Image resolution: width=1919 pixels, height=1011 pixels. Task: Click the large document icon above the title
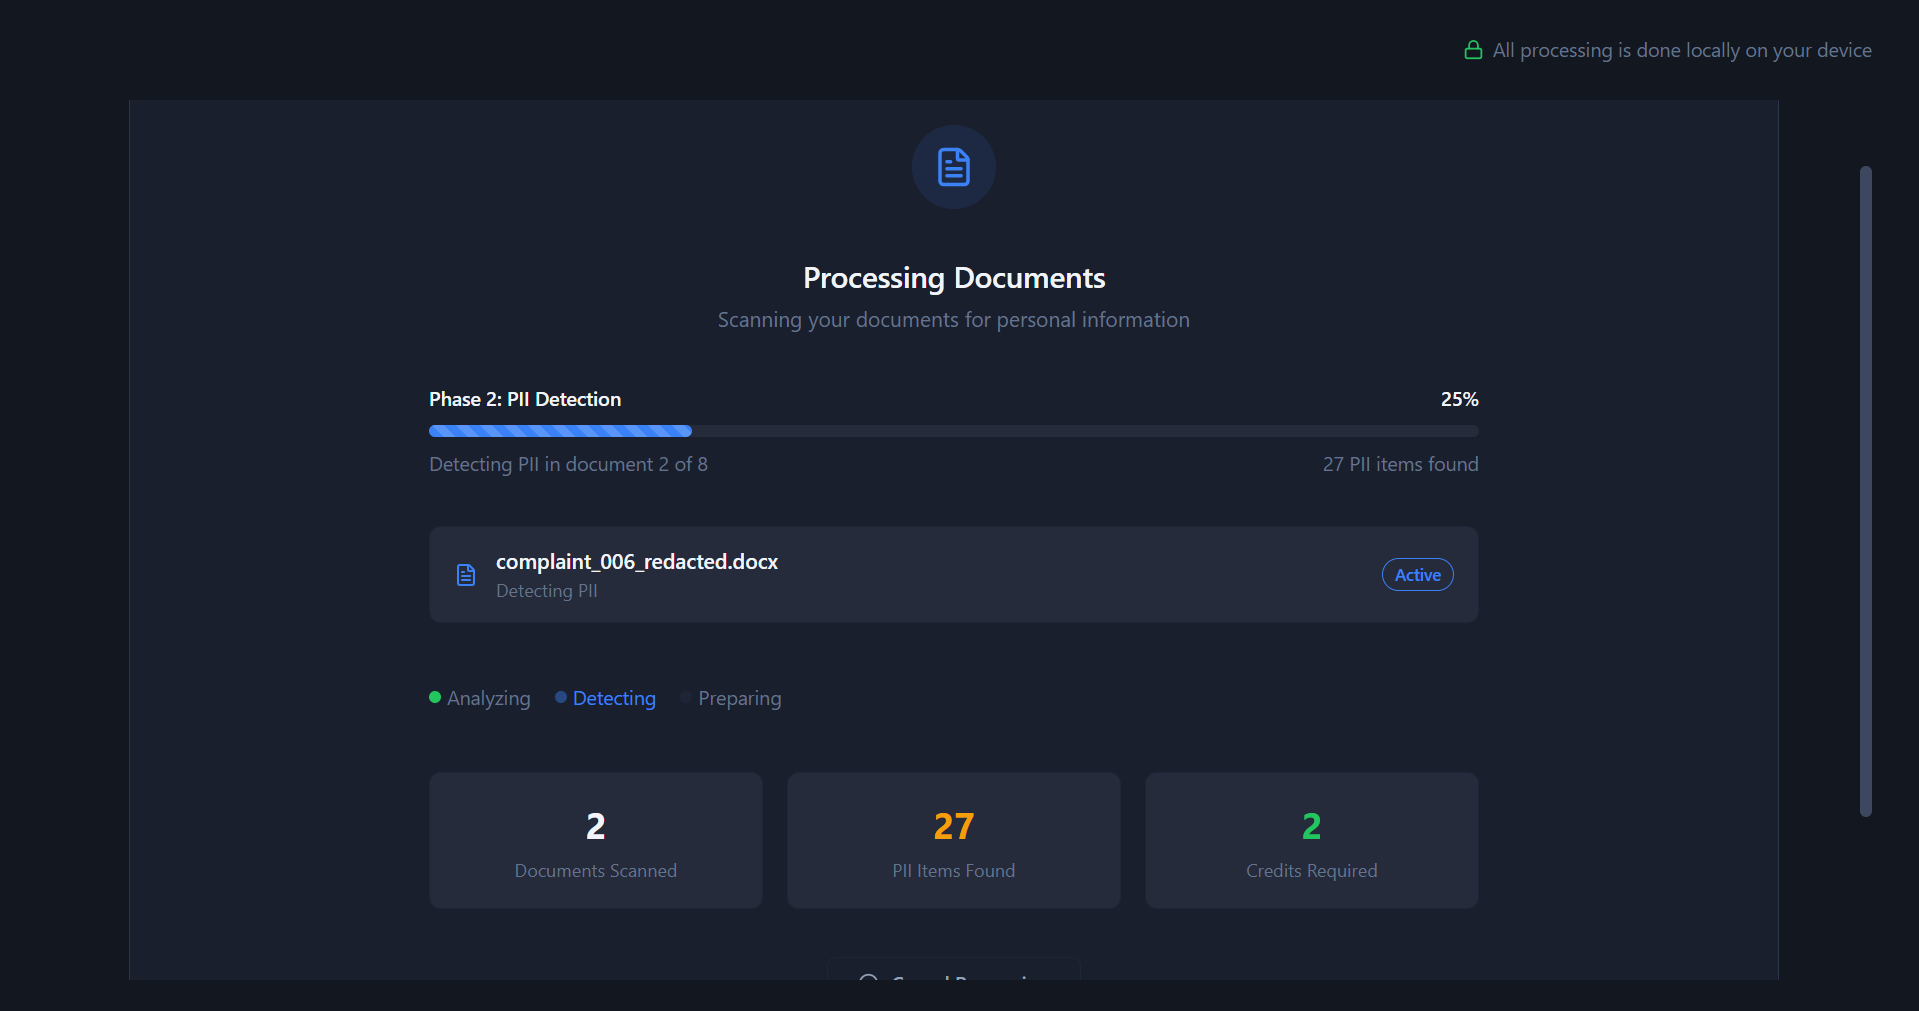pos(953,167)
